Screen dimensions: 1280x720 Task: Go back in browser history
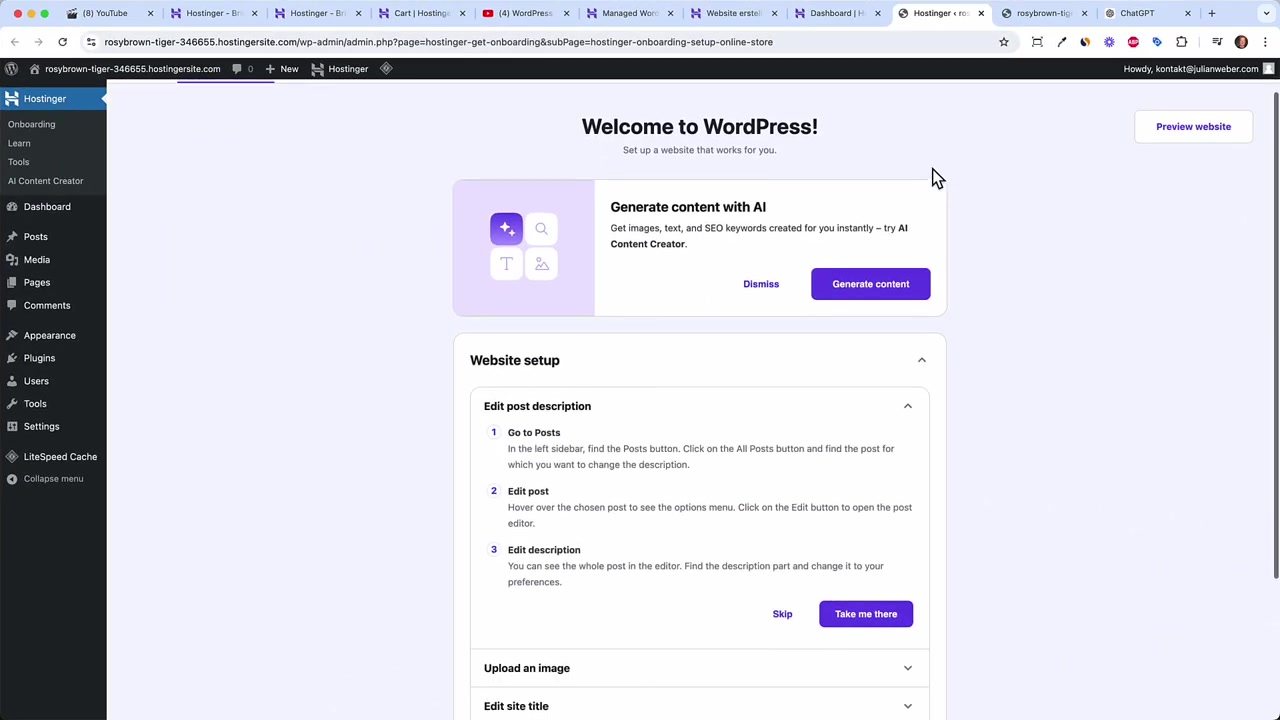coord(15,42)
